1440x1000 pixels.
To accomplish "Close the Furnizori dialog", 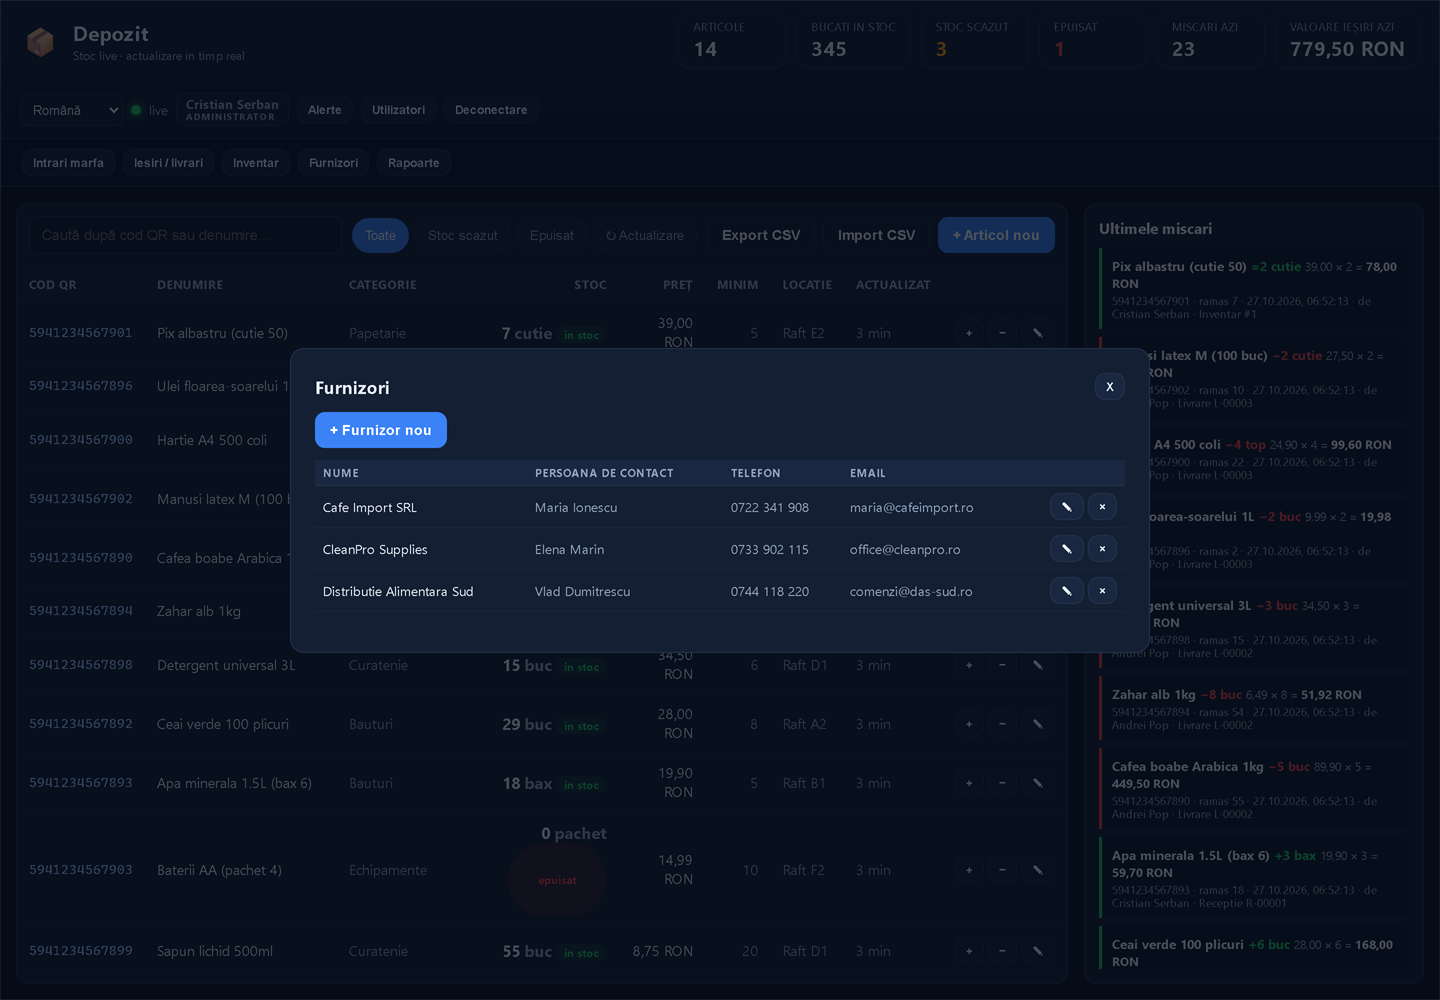I will pyautogui.click(x=1110, y=387).
